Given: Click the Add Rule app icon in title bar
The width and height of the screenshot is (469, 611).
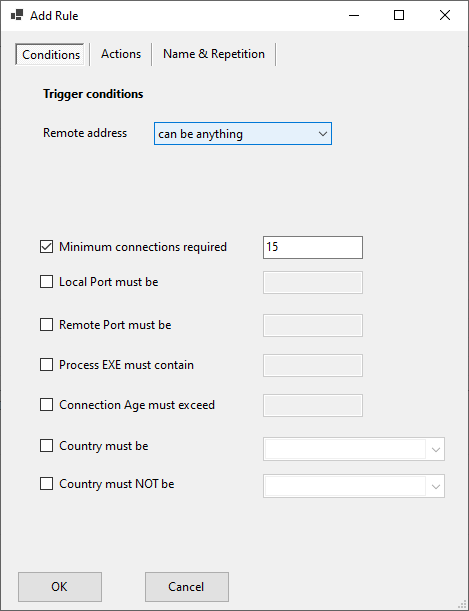Looking at the screenshot, I should pyautogui.click(x=17, y=15).
